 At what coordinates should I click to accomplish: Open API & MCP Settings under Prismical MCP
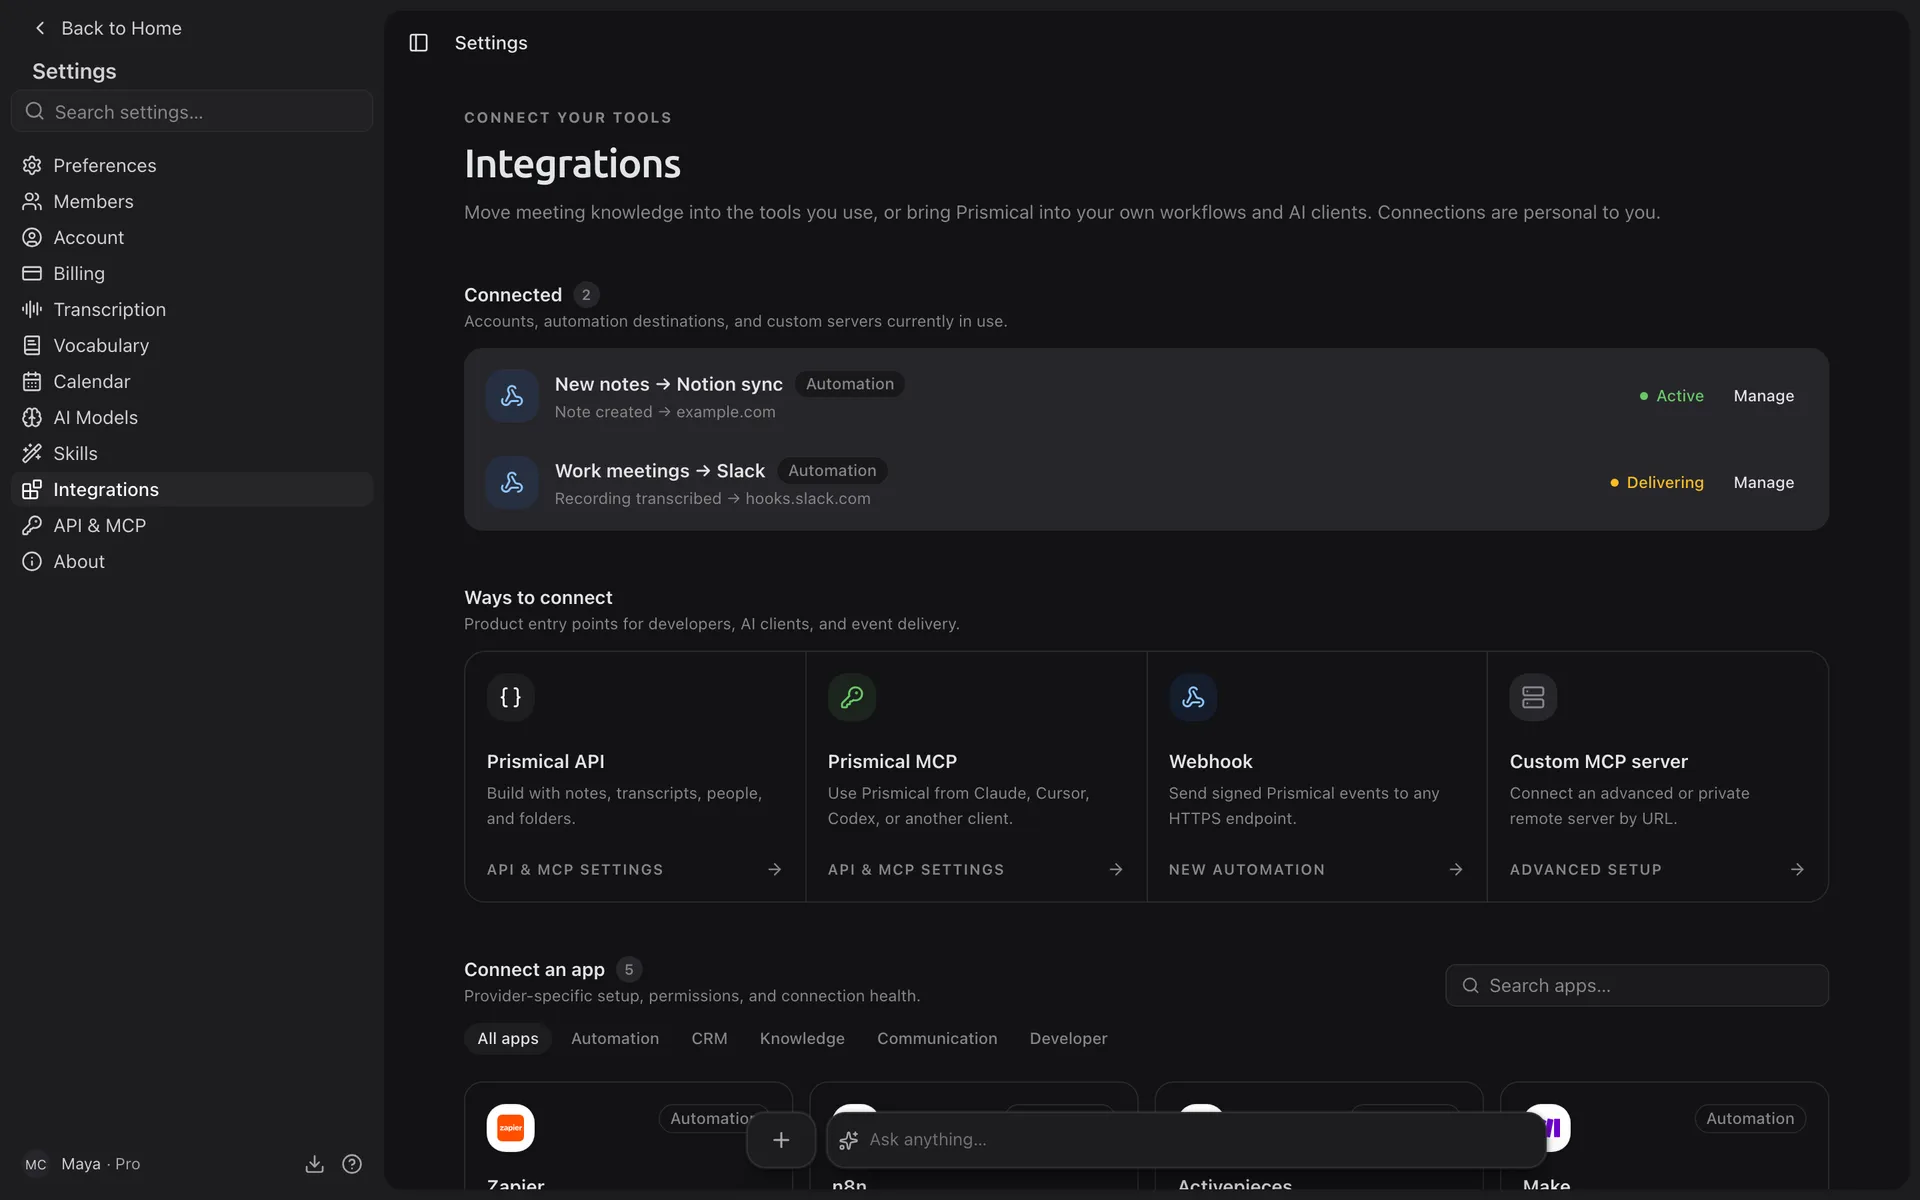975,870
